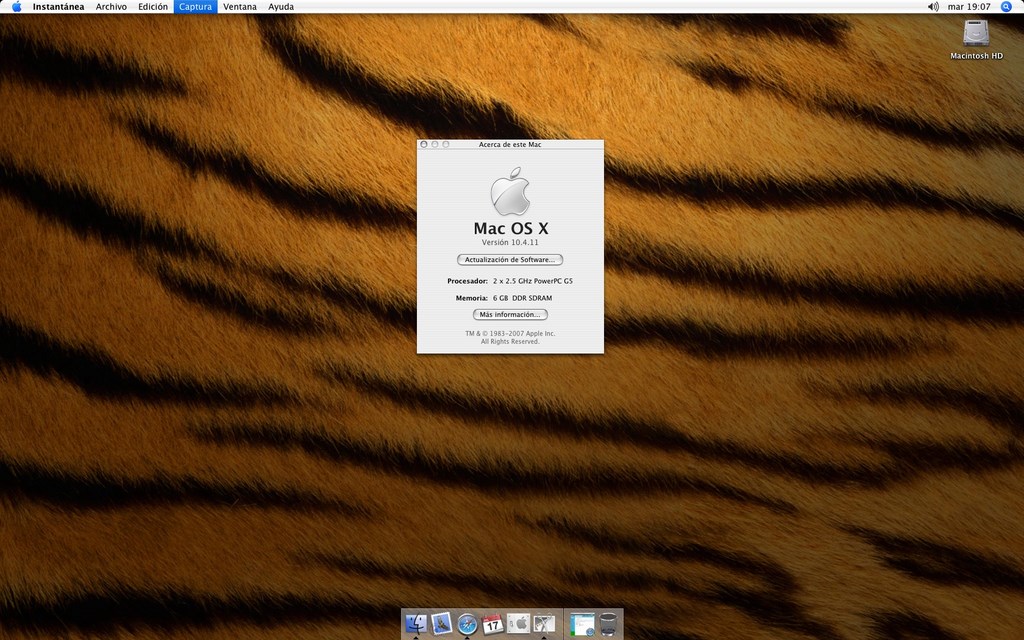Click the 2 x 2.5 GHz PowerPC G5 text
This screenshot has height=640, width=1024.
[533, 281]
